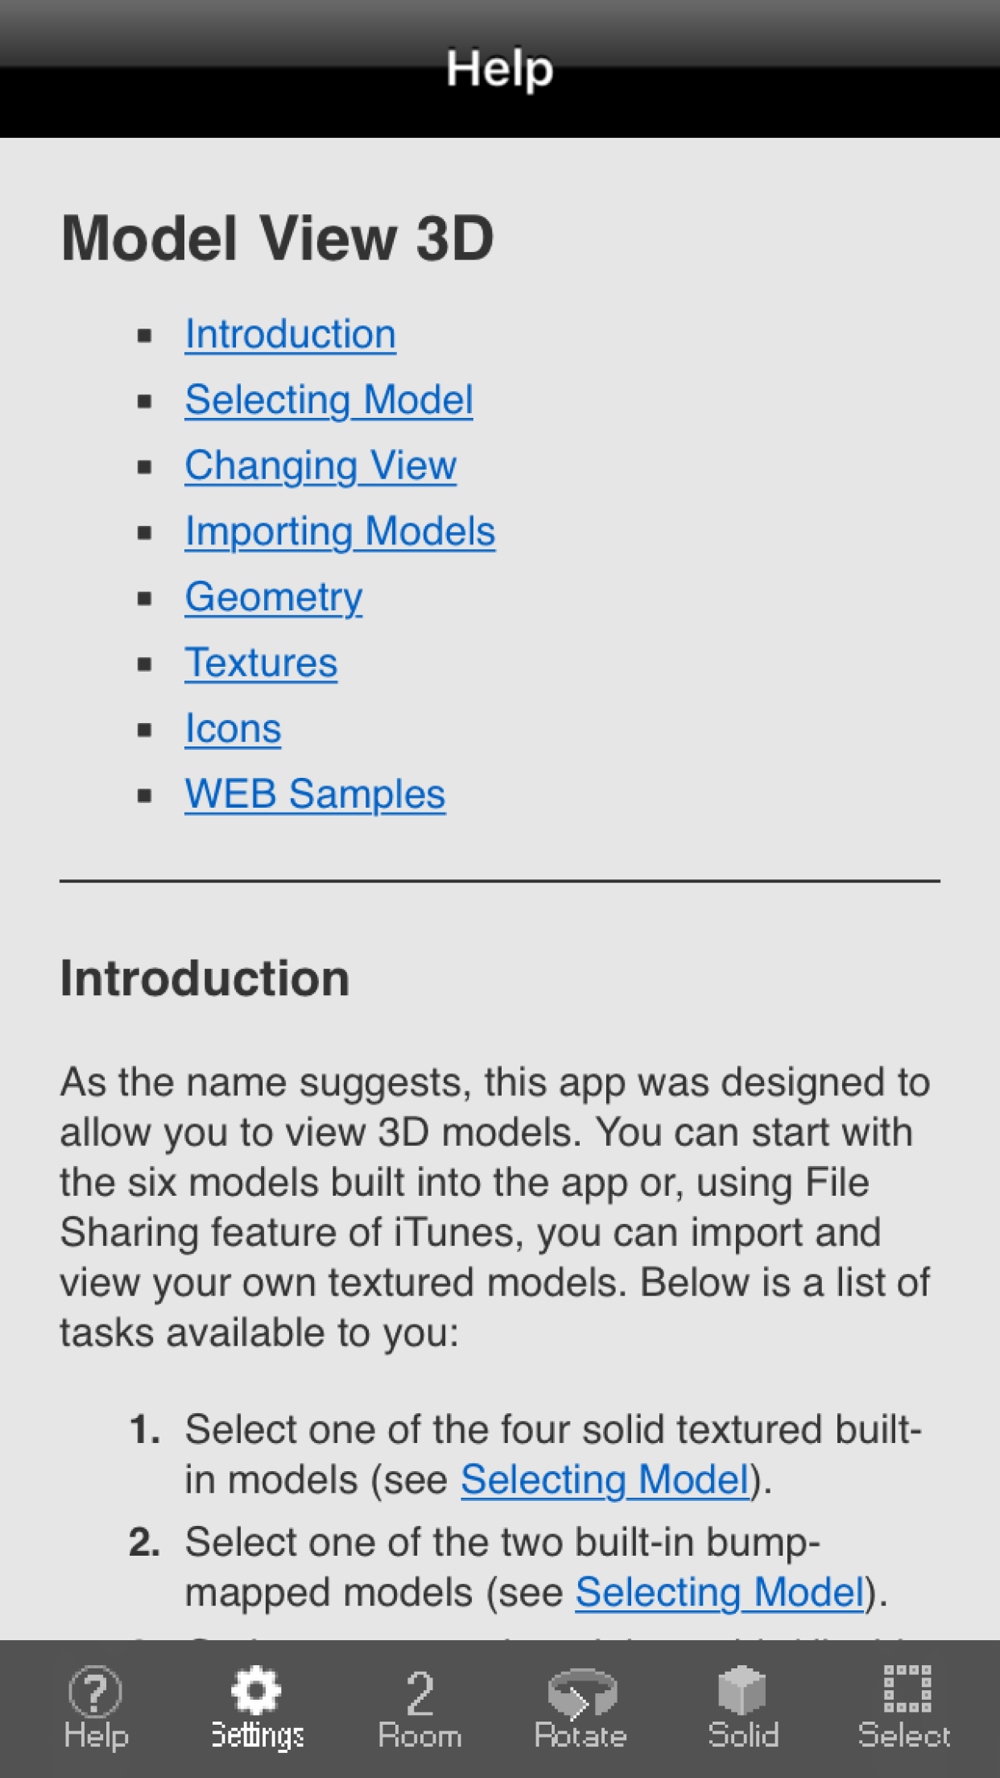Click Selecting Model link in item 1
Viewport: 1000px width, 1778px height.
tap(605, 1480)
